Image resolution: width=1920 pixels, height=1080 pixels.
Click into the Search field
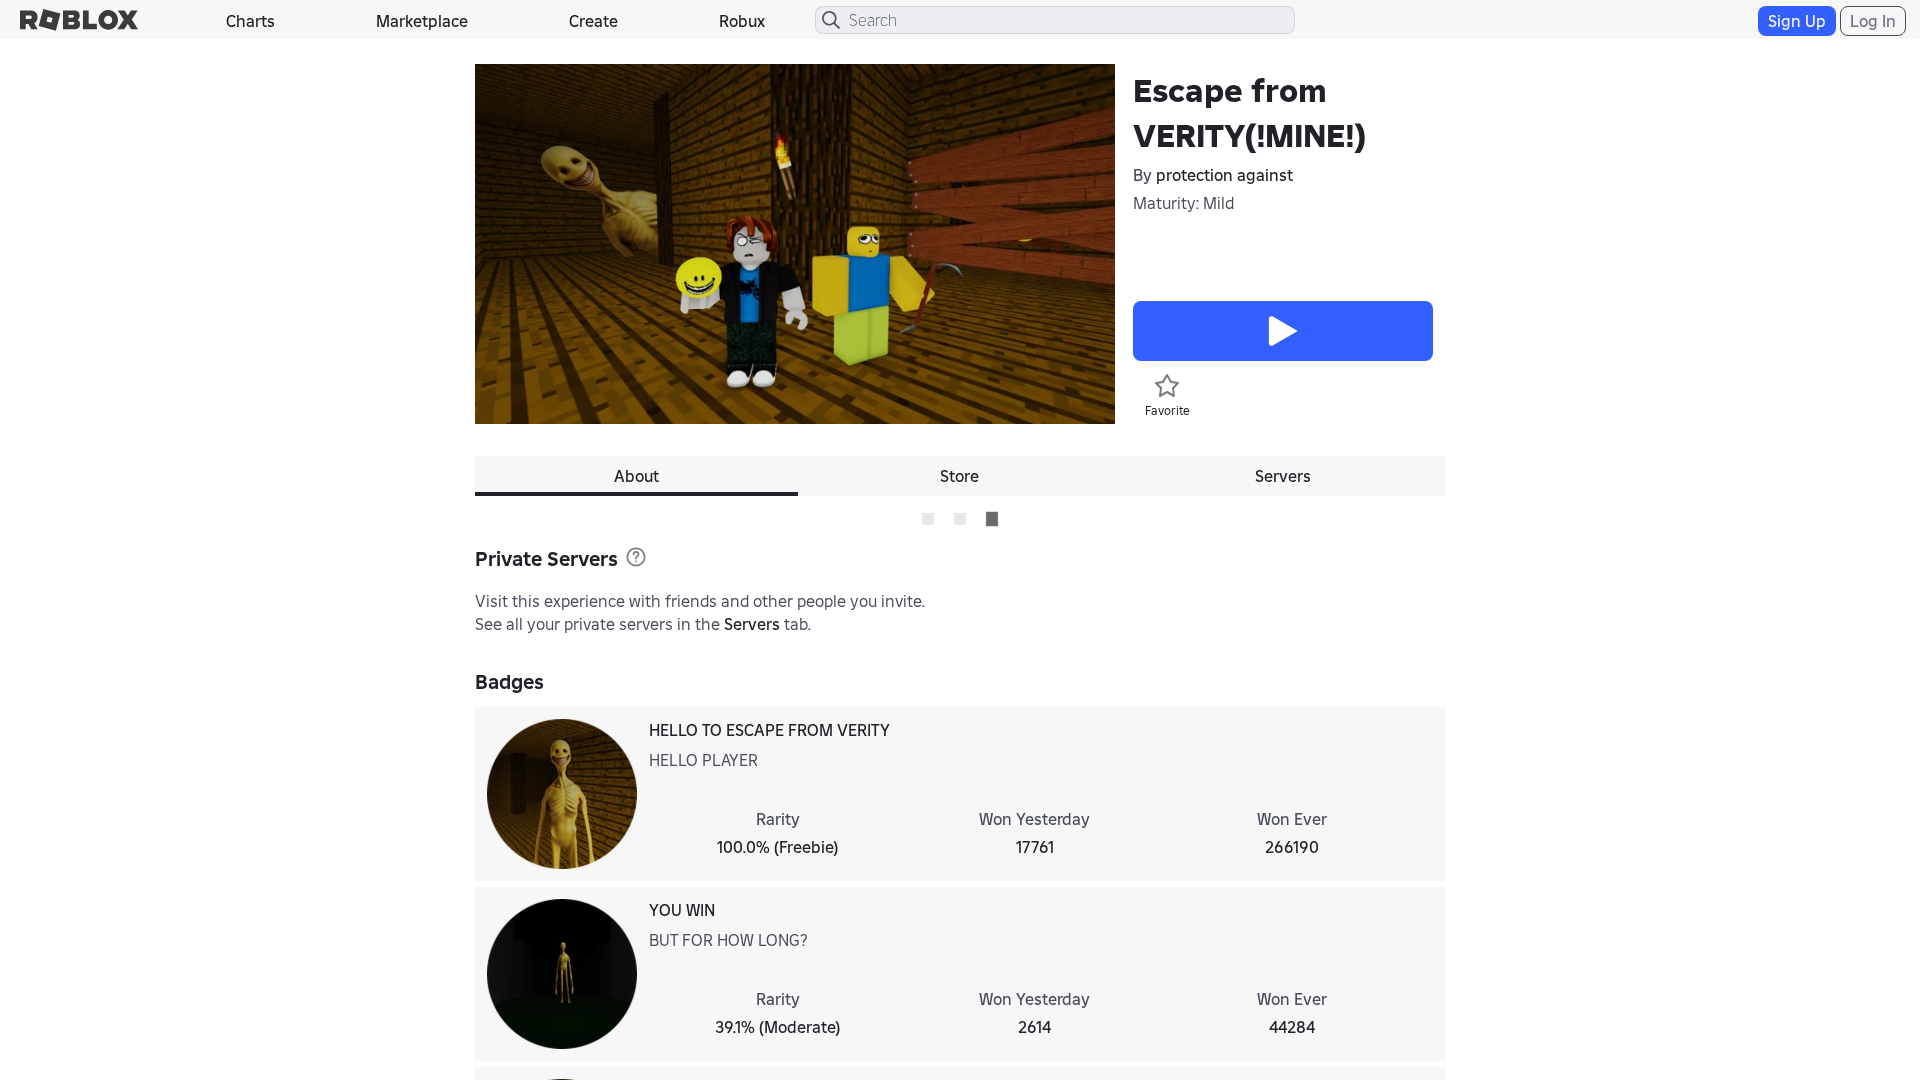coord(1054,20)
